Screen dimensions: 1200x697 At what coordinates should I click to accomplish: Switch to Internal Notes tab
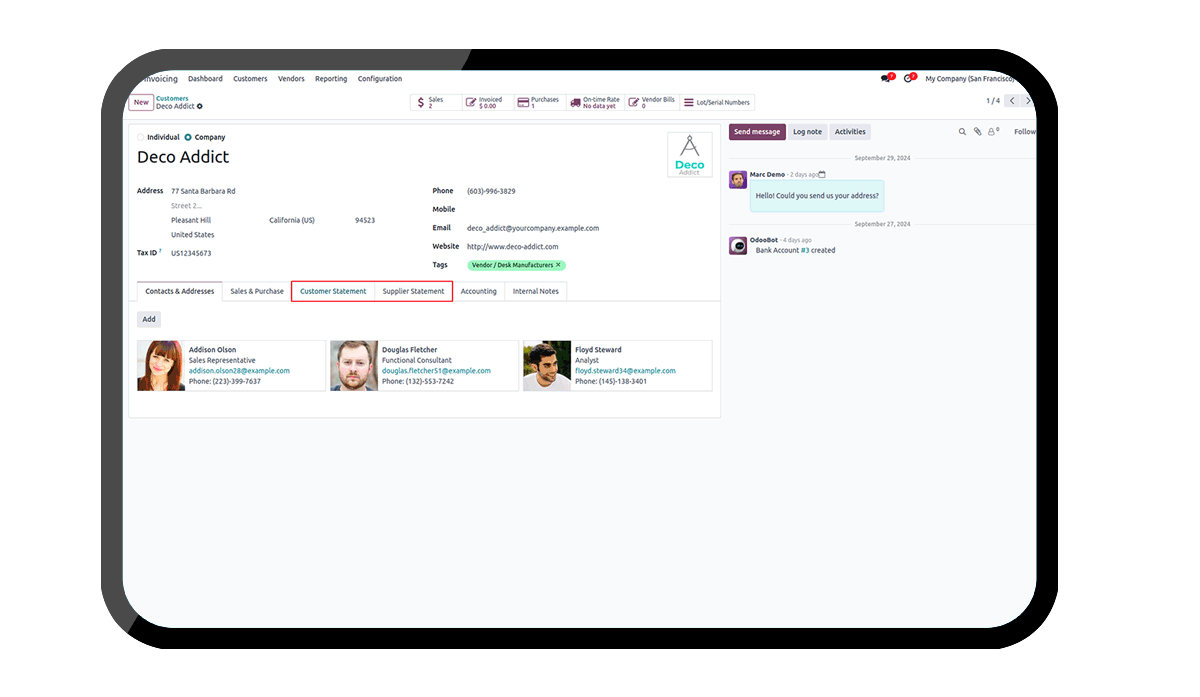pyautogui.click(x=536, y=291)
